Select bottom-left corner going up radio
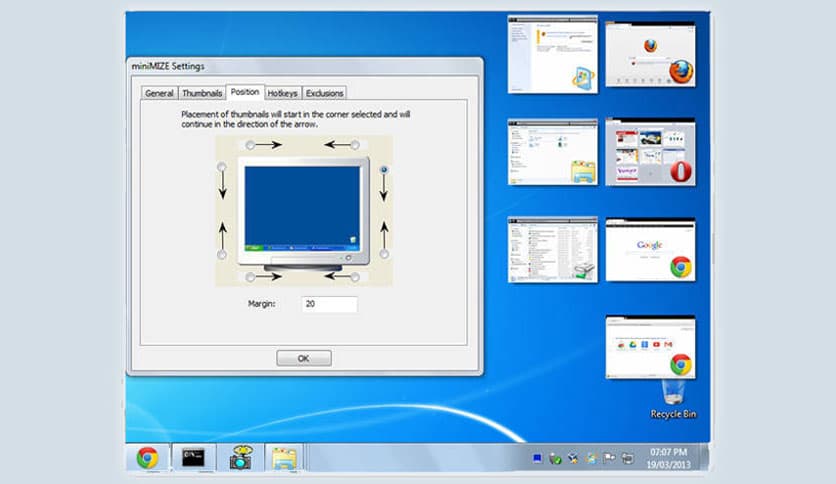 tap(222, 254)
